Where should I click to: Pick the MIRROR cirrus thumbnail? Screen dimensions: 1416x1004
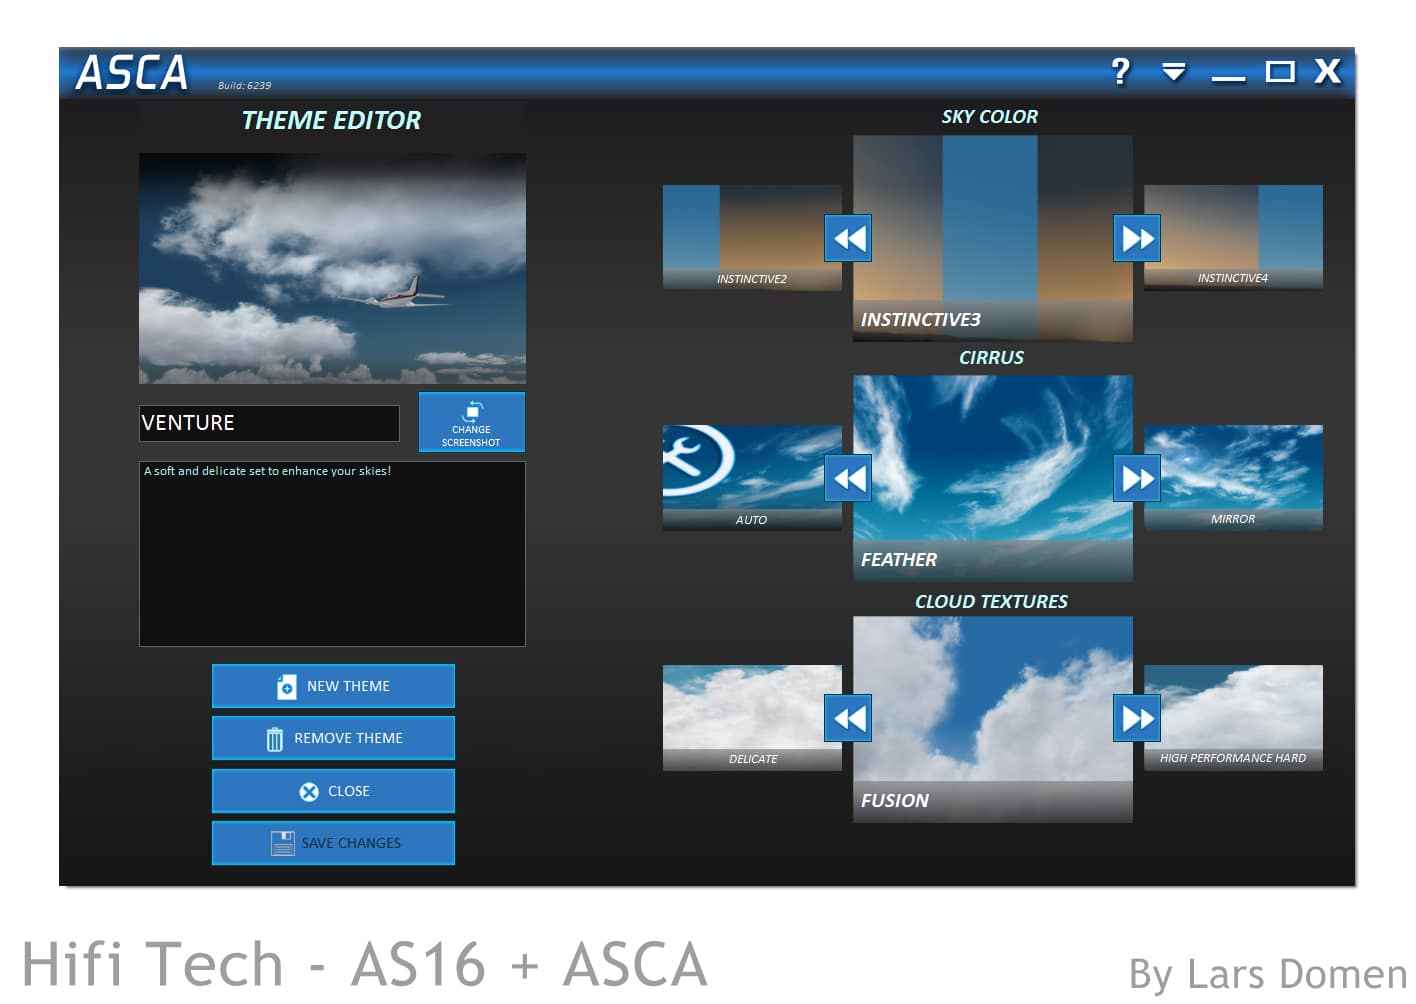click(1234, 477)
